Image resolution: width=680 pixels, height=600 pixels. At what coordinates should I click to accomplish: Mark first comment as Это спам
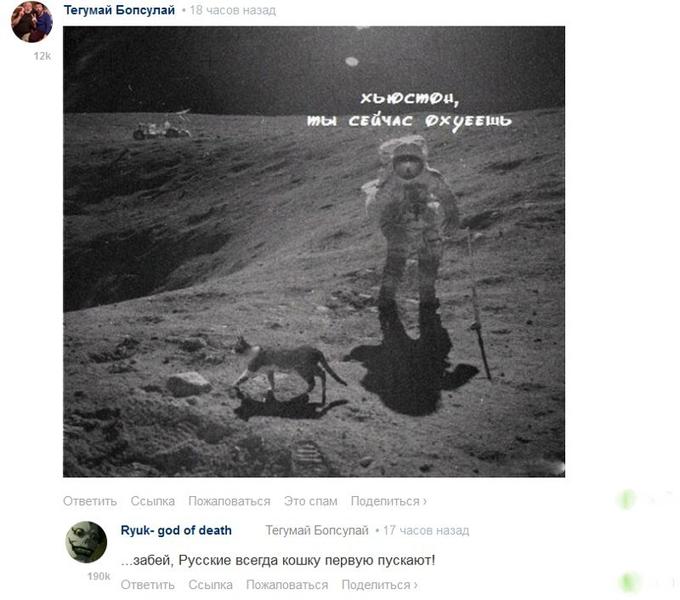pos(311,501)
